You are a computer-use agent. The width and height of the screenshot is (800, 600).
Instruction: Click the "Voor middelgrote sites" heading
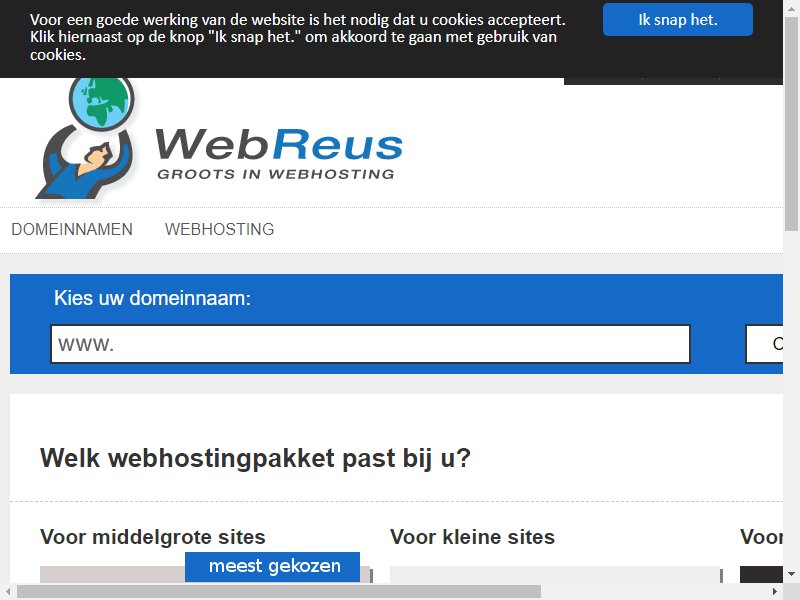(153, 537)
